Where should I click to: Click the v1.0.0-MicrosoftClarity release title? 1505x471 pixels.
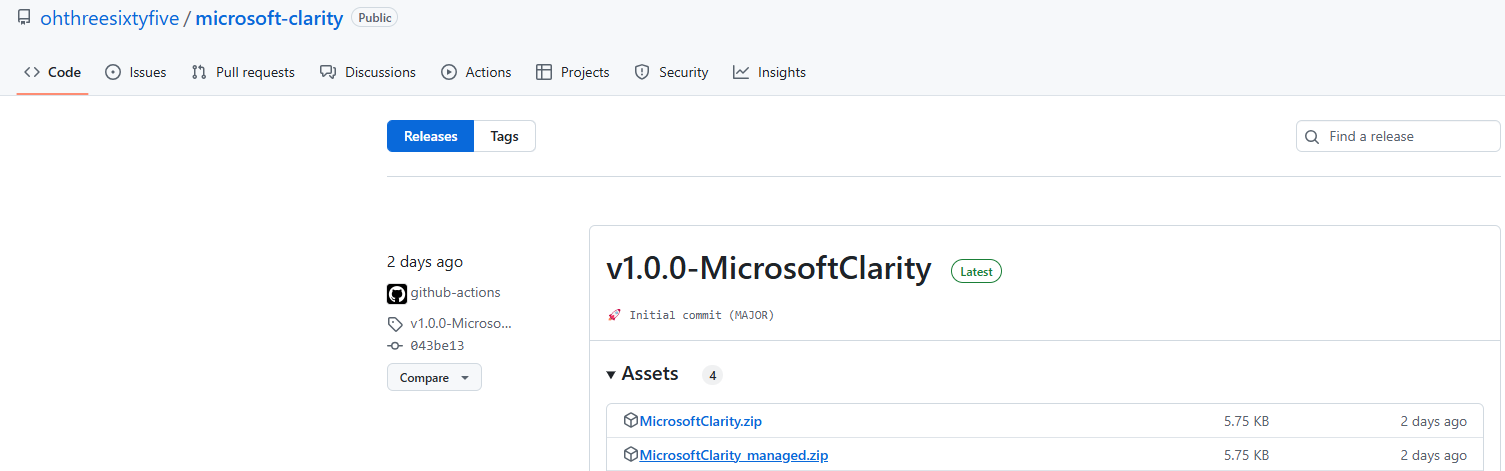coord(768,269)
